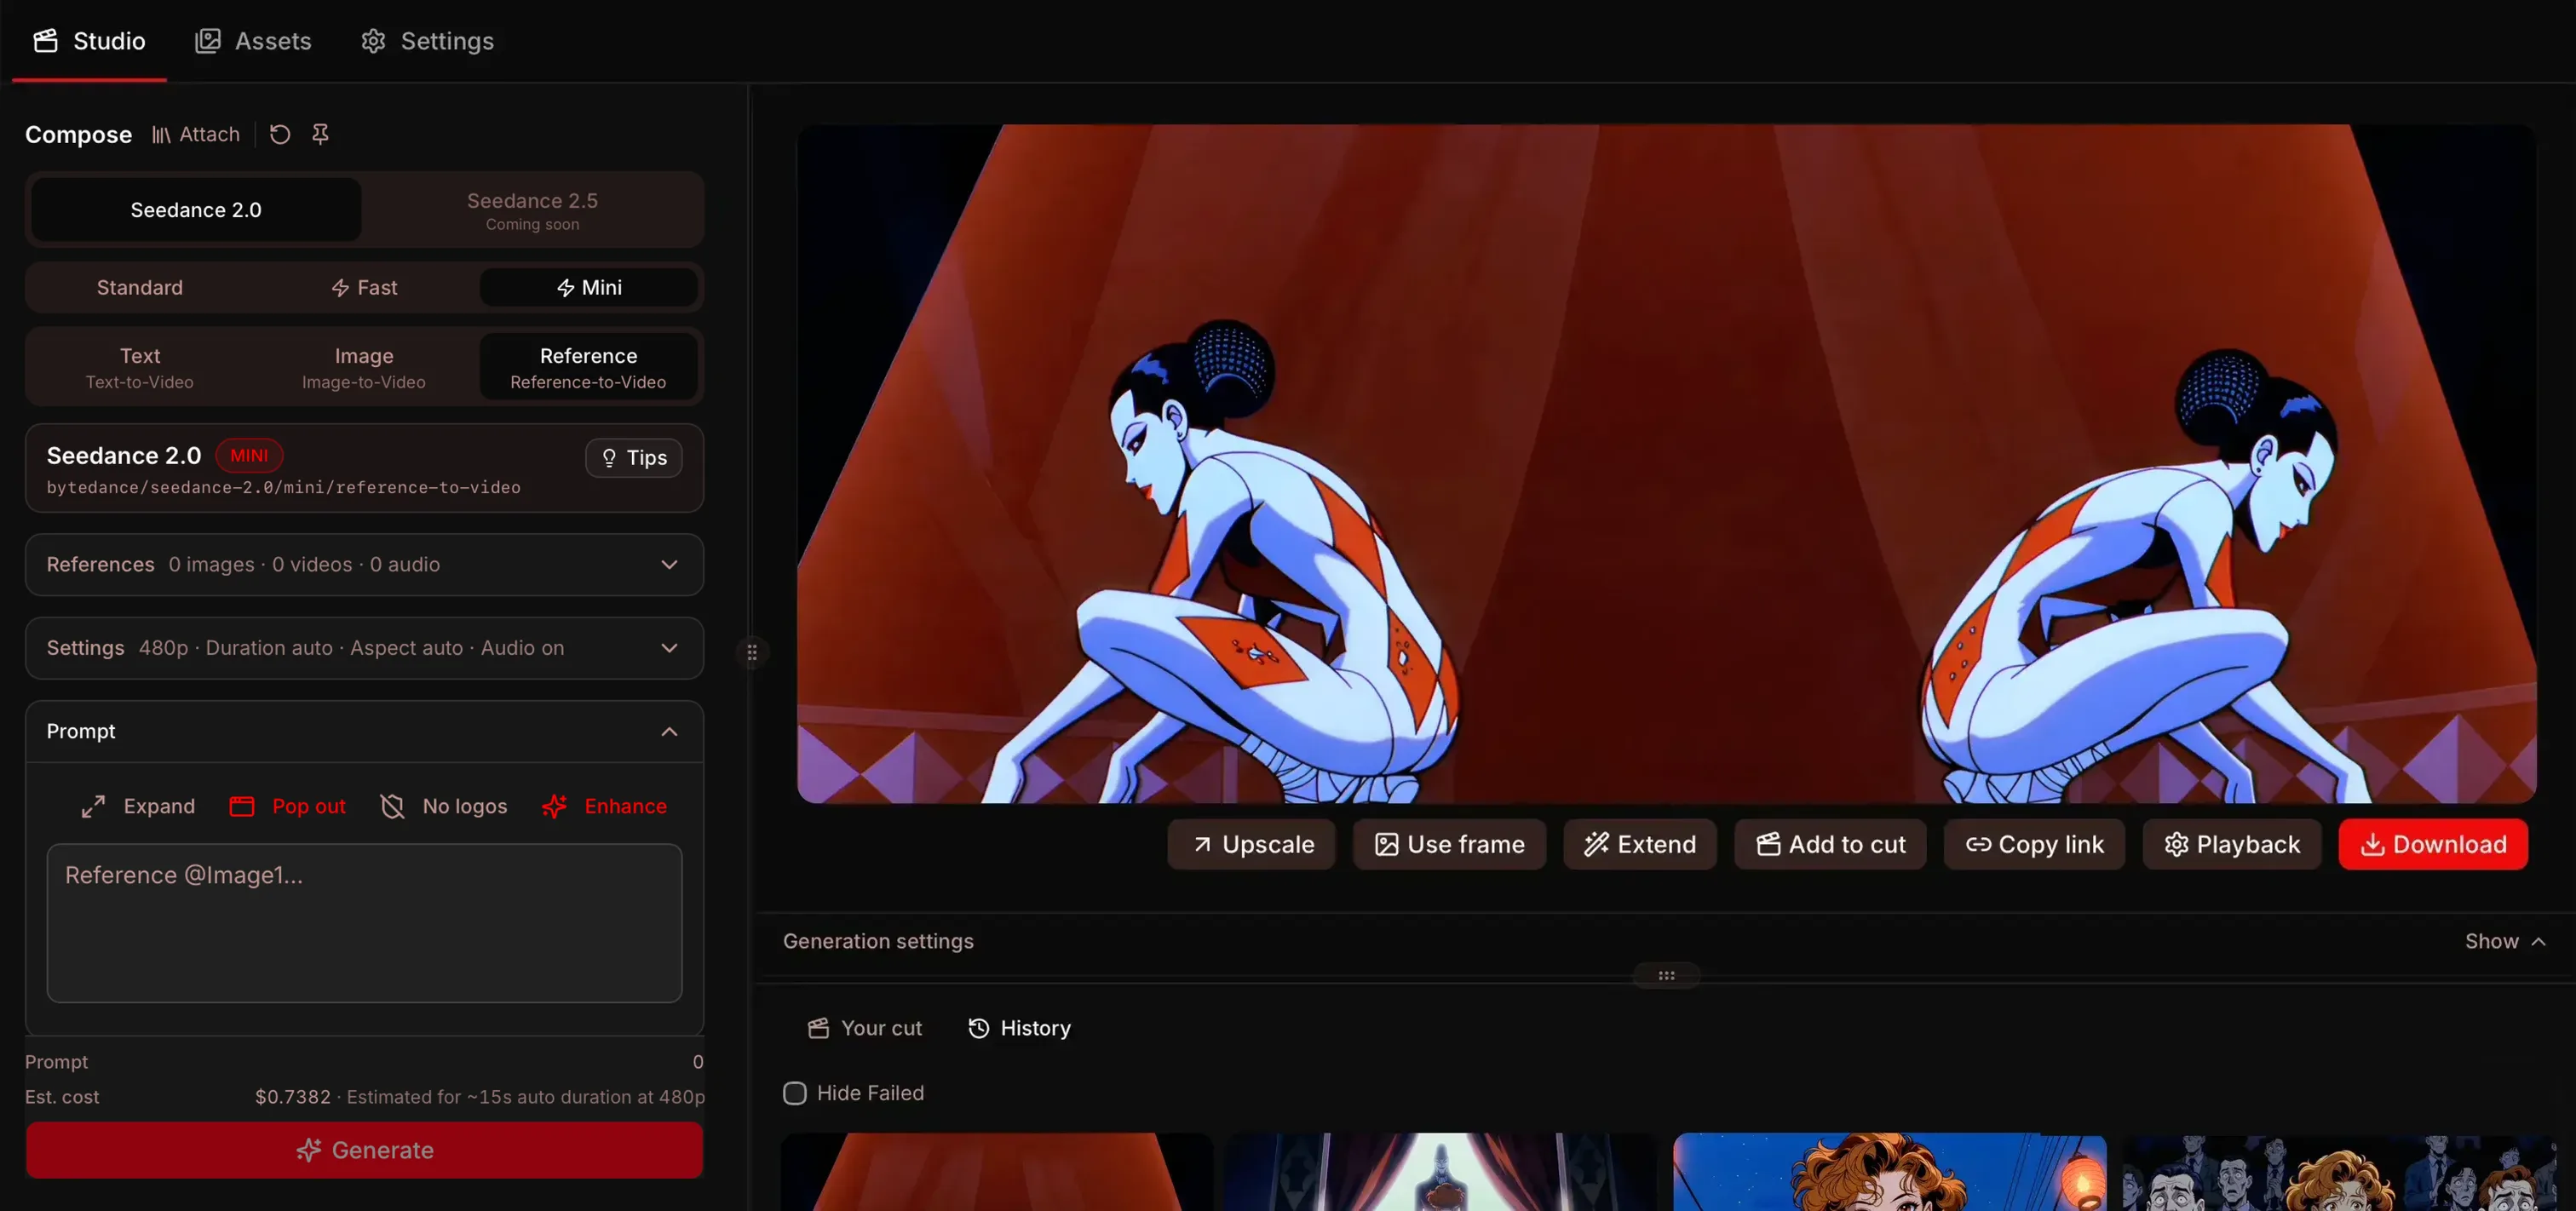Image resolution: width=2576 pixels, height=1211 pixels.
Task: Click the lightning icon on Mini
Action: tap(565, 288)
